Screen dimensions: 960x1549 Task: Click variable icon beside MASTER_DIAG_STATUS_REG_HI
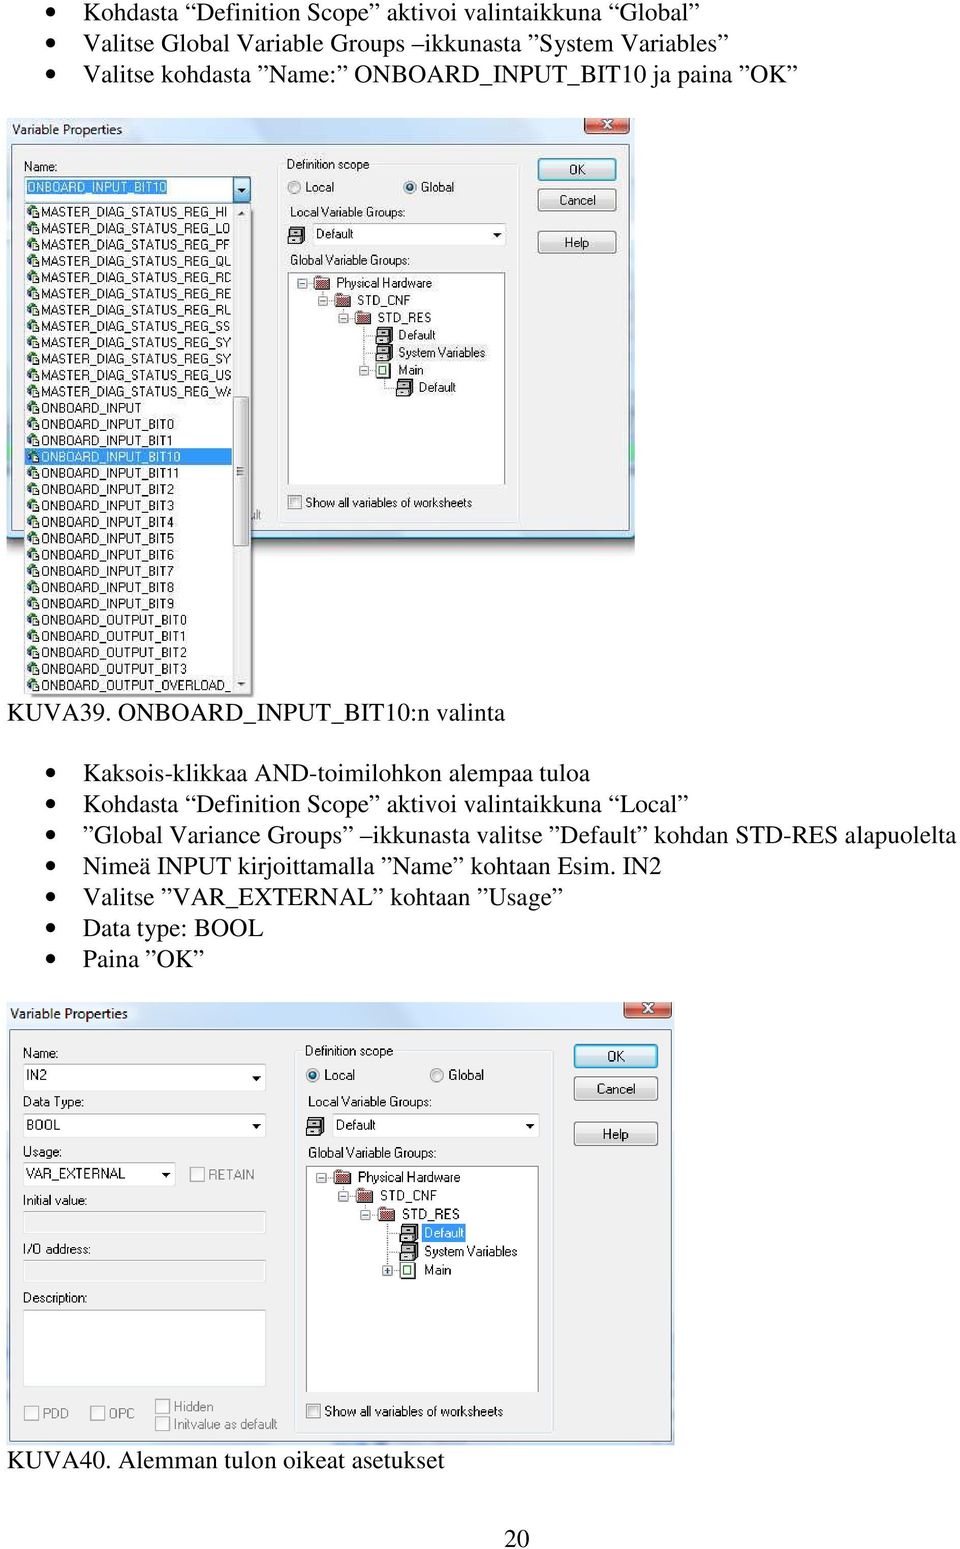click(x=33, y=212)
